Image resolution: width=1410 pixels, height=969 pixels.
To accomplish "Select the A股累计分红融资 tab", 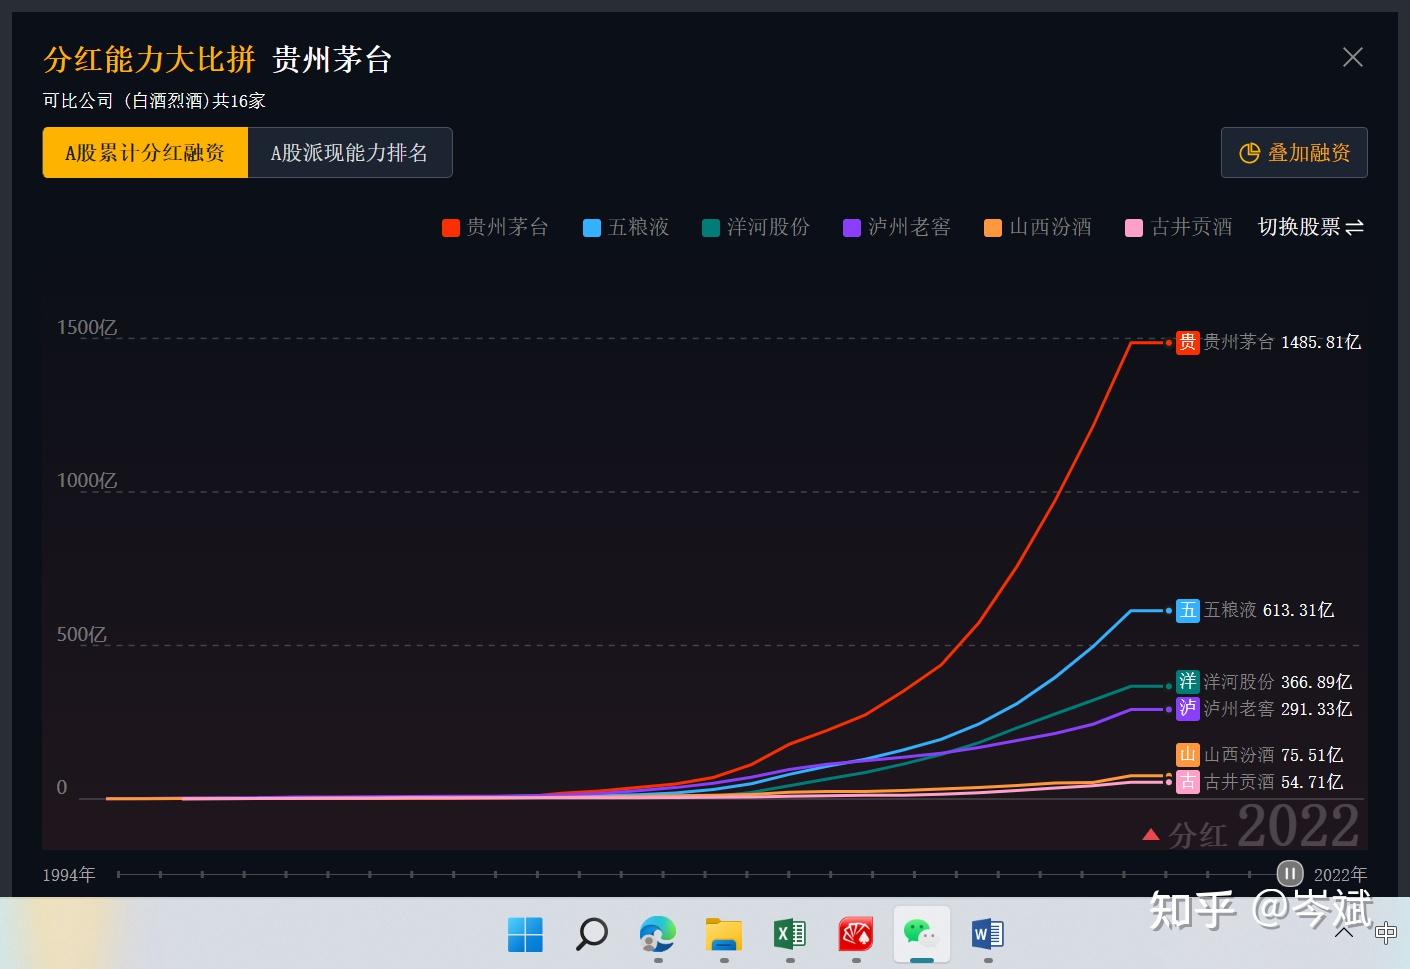I will point(145,153).
